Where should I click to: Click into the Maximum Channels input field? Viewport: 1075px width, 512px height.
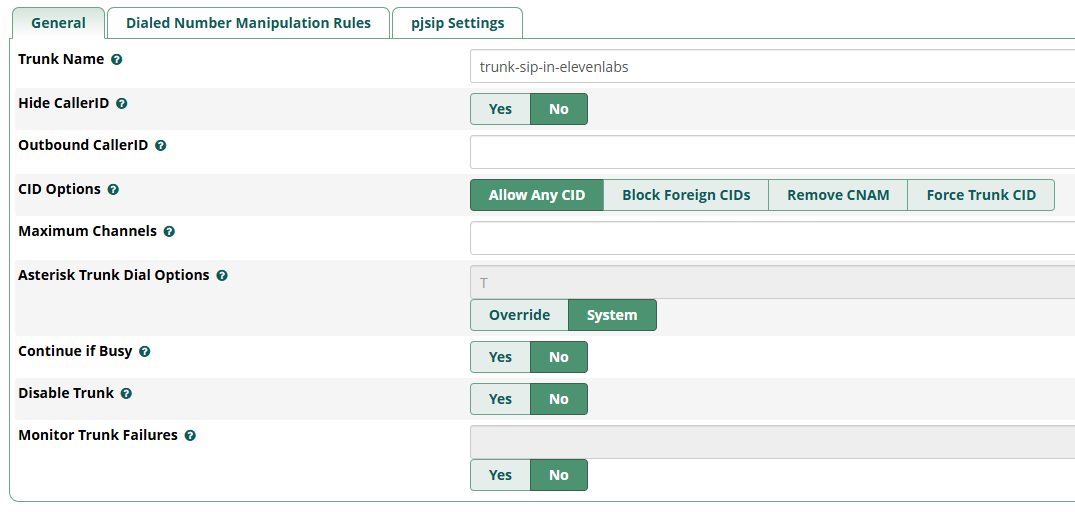click(770, 238)
